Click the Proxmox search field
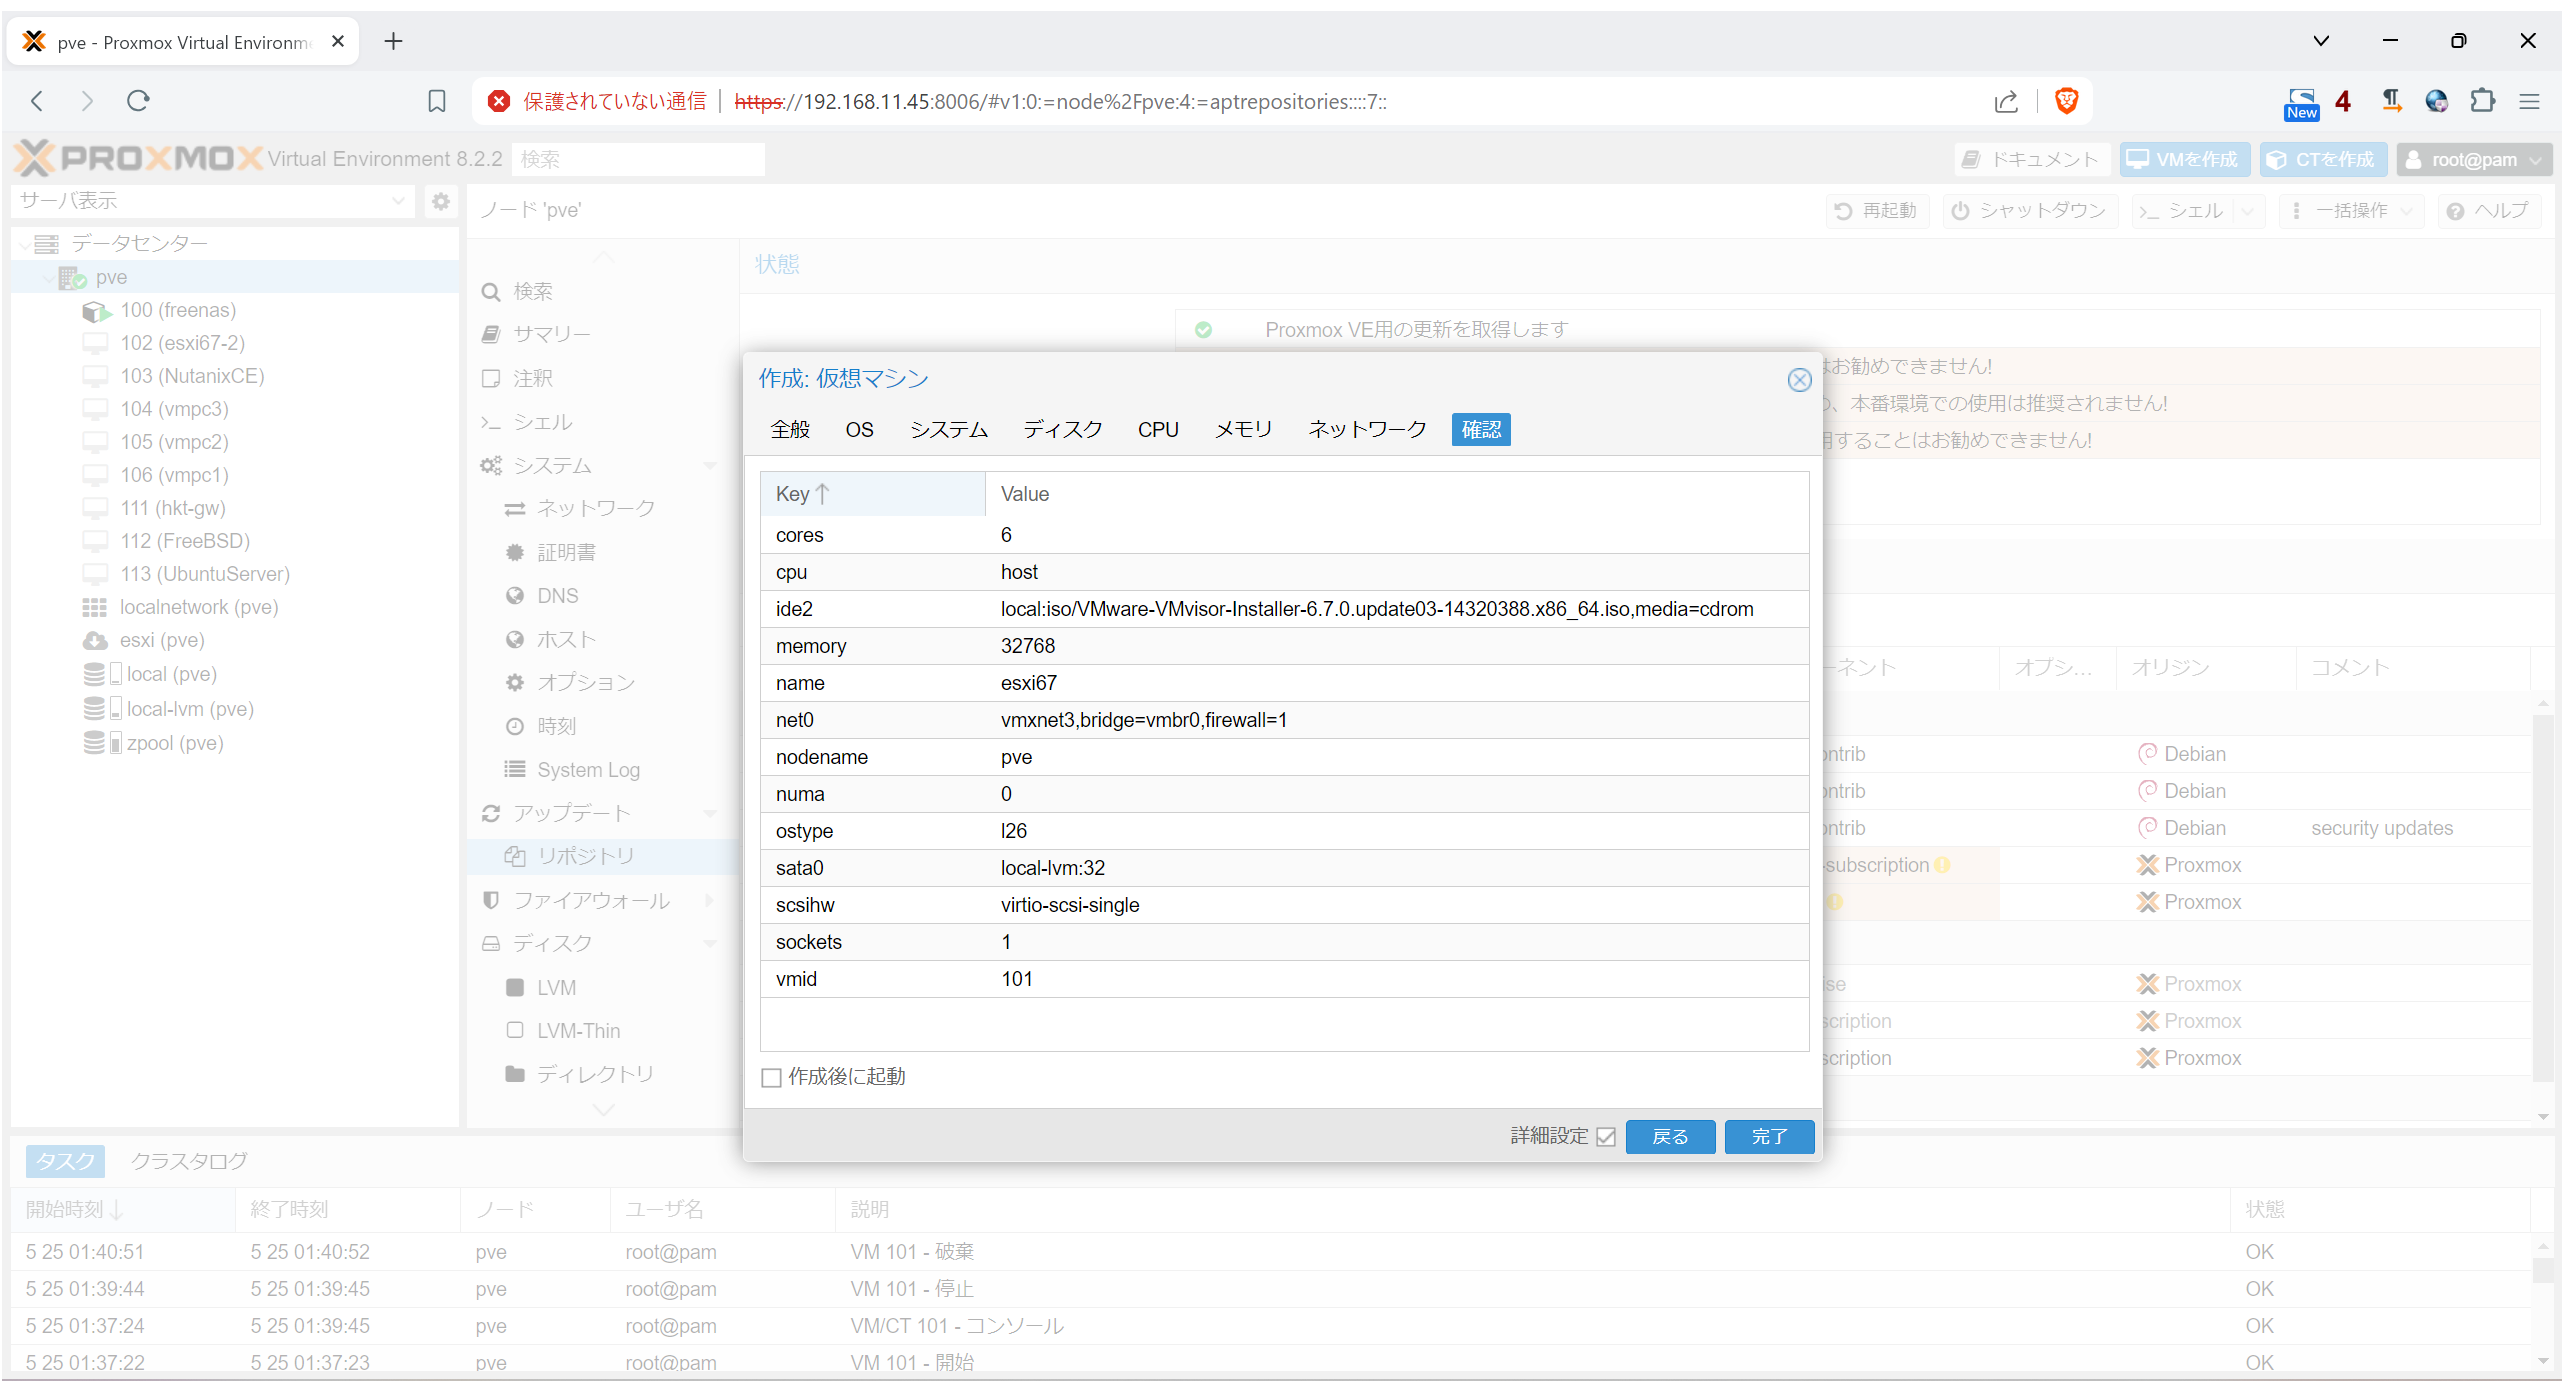 tap(638, 160)
